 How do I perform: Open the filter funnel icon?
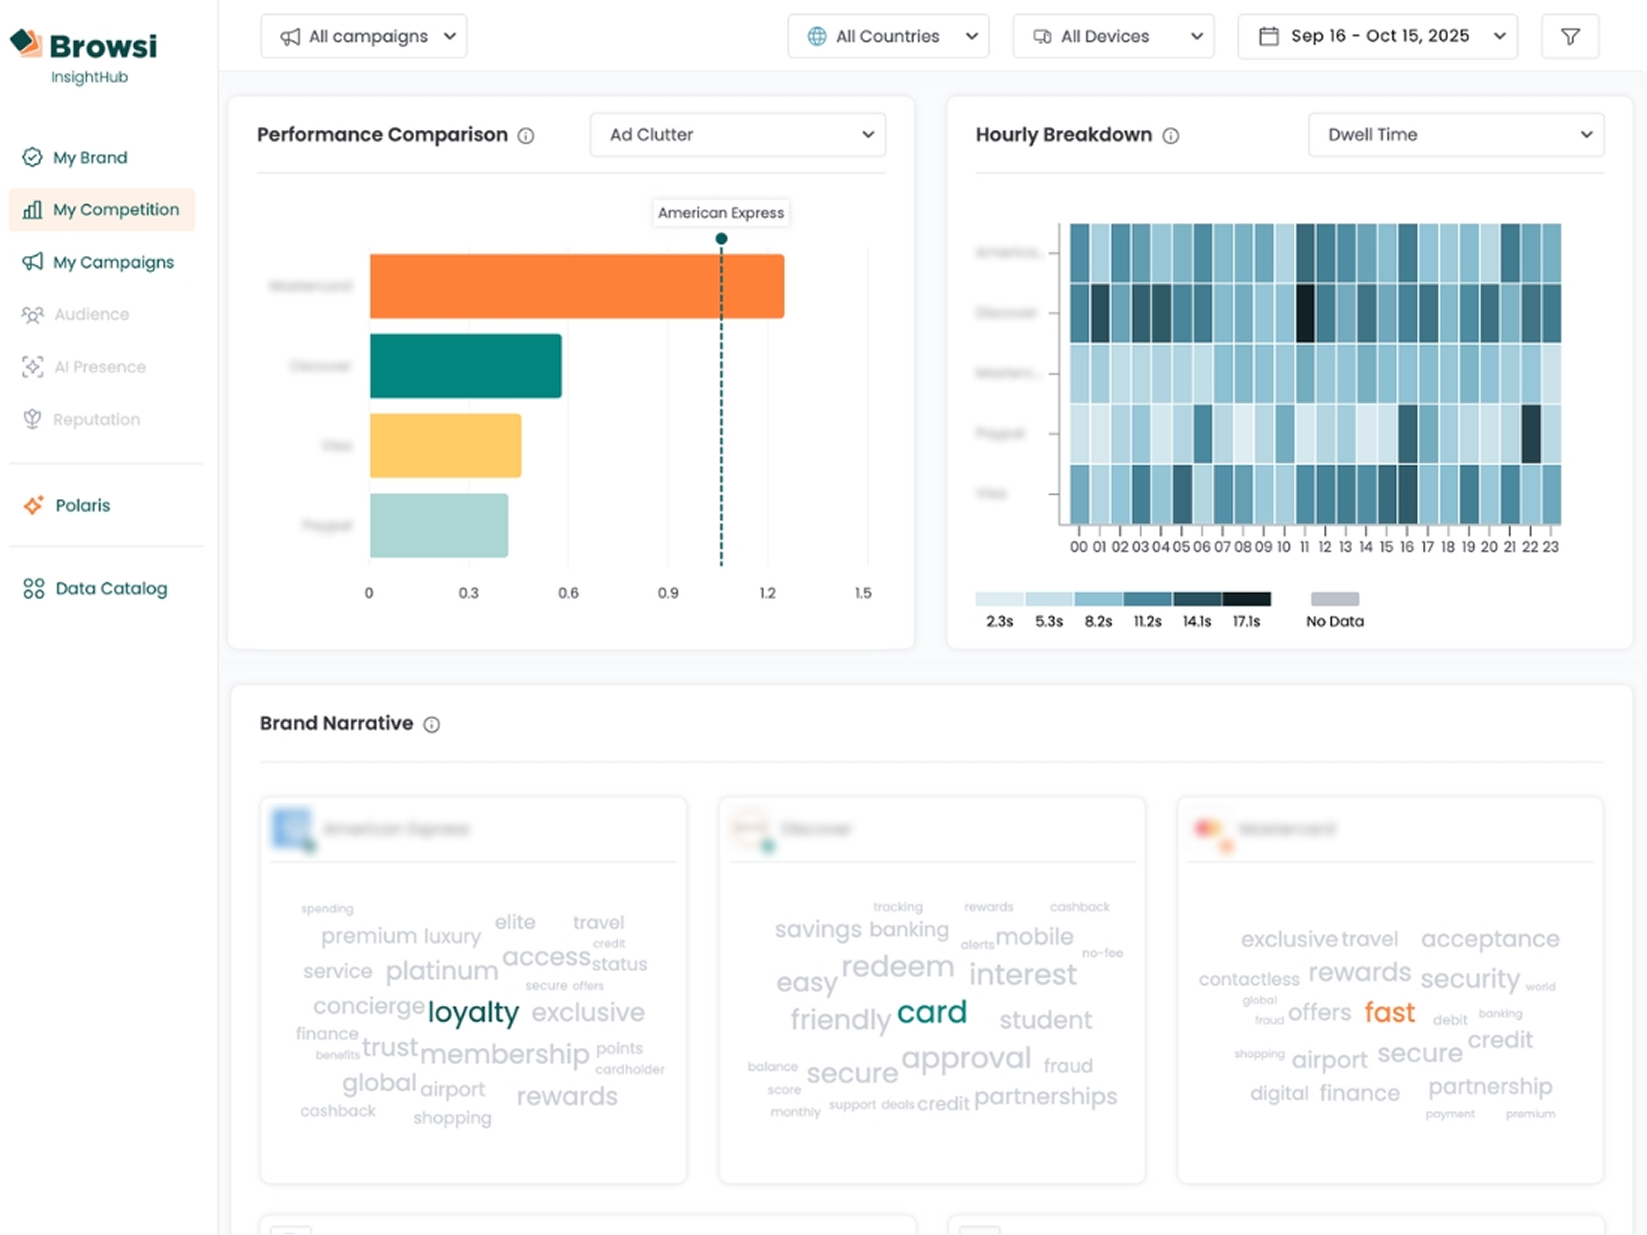tap(1569, 37)
